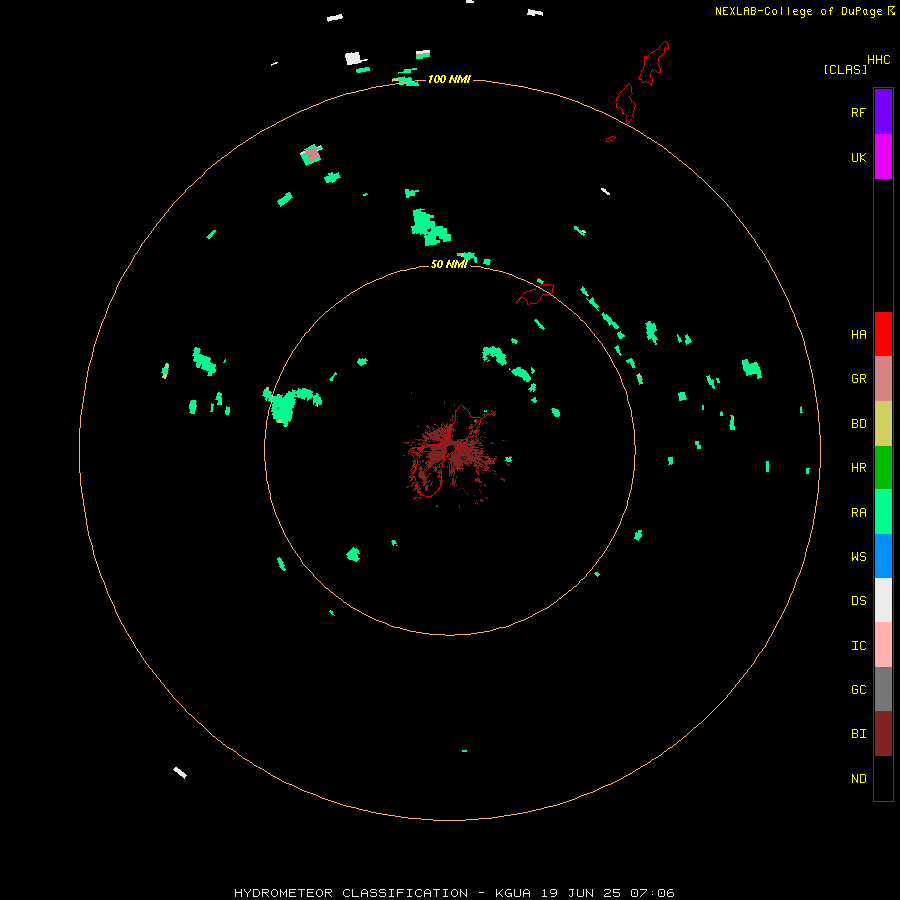The height and width of the screenshot is (900, 900).
Task: Click the 50 NMI range ring label
Action: (449, 264)
